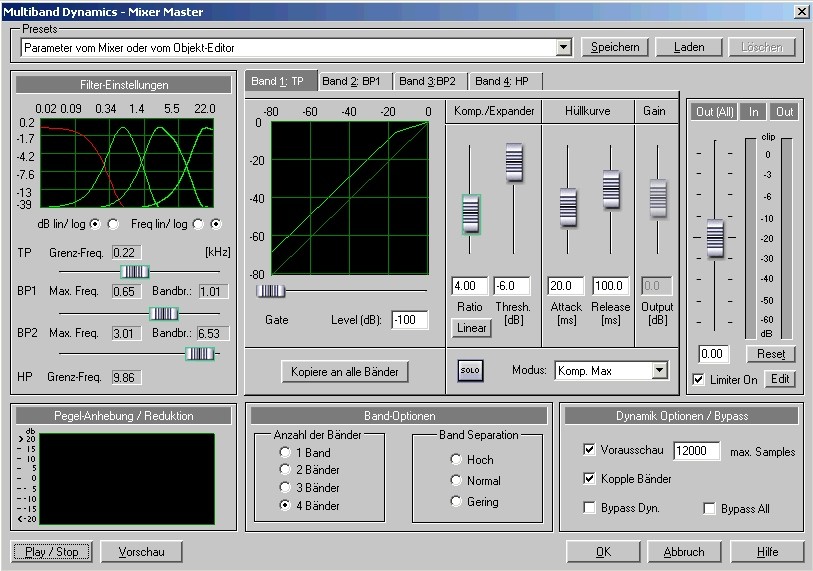The height and width of the screenshot is (571, 813).
Task: Set Band Separation to Hoch
Action: [456, 459]
